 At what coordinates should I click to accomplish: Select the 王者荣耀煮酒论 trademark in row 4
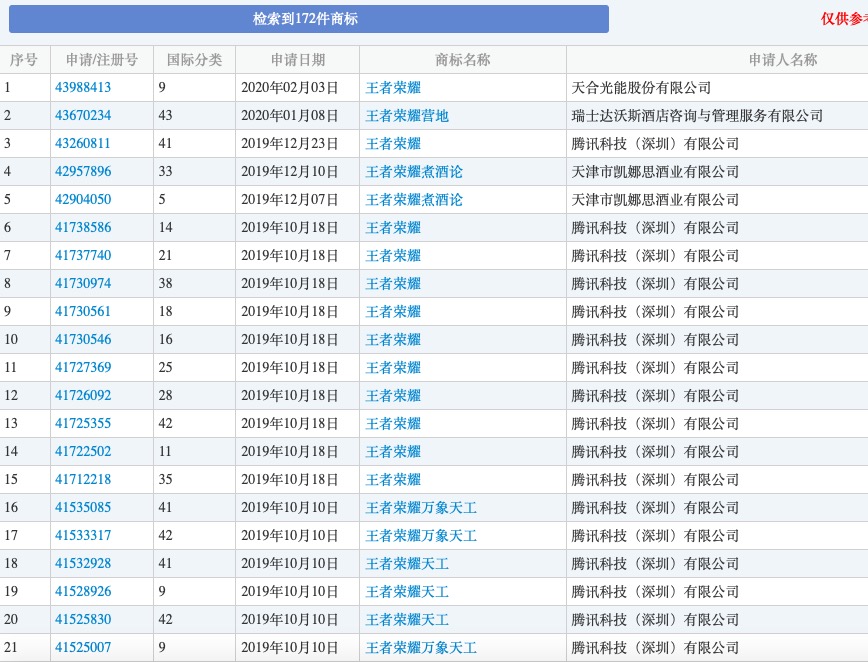click(x=414, y=172)
